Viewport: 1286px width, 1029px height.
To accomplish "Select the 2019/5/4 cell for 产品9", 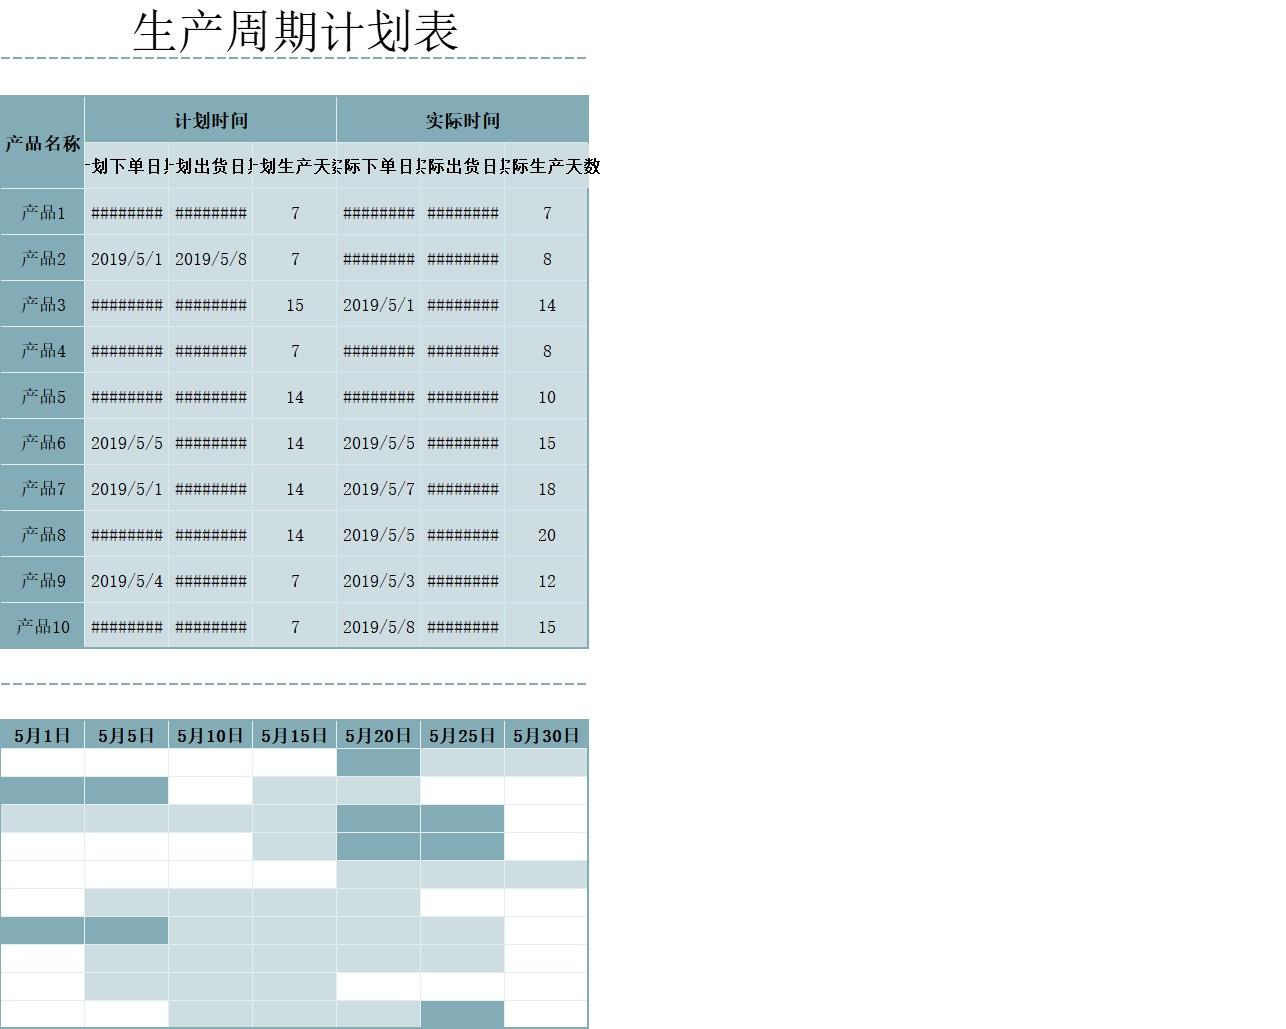I will [126, 580].
